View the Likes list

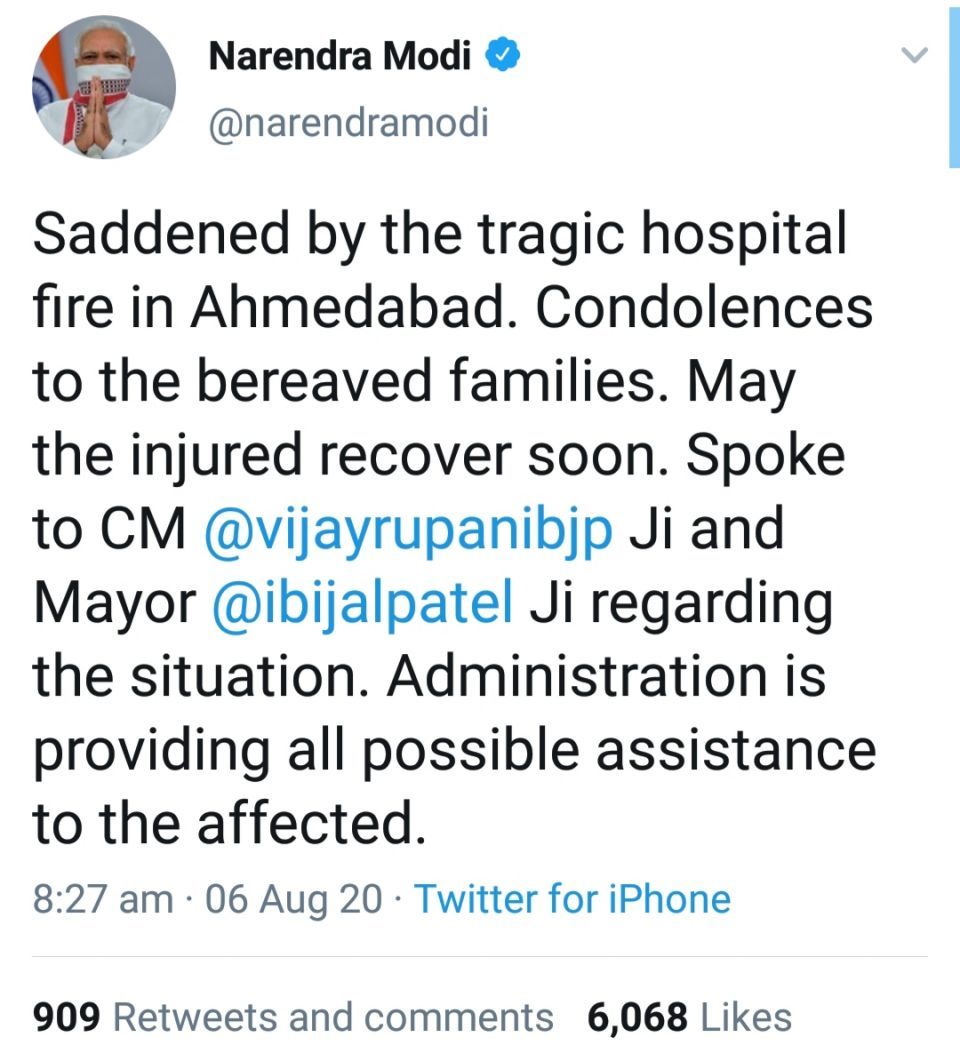(x=746, y=1018)
